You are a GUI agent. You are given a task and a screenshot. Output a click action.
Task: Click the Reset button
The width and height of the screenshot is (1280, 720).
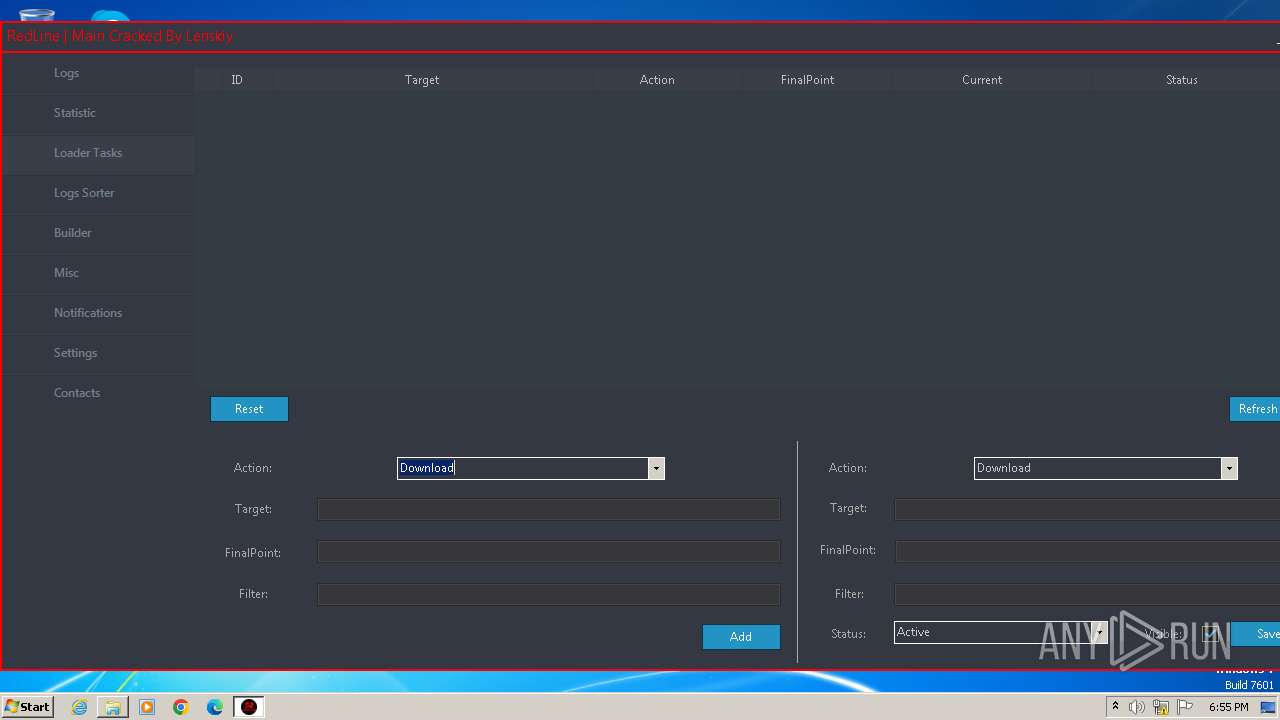(x=249, y=409)
